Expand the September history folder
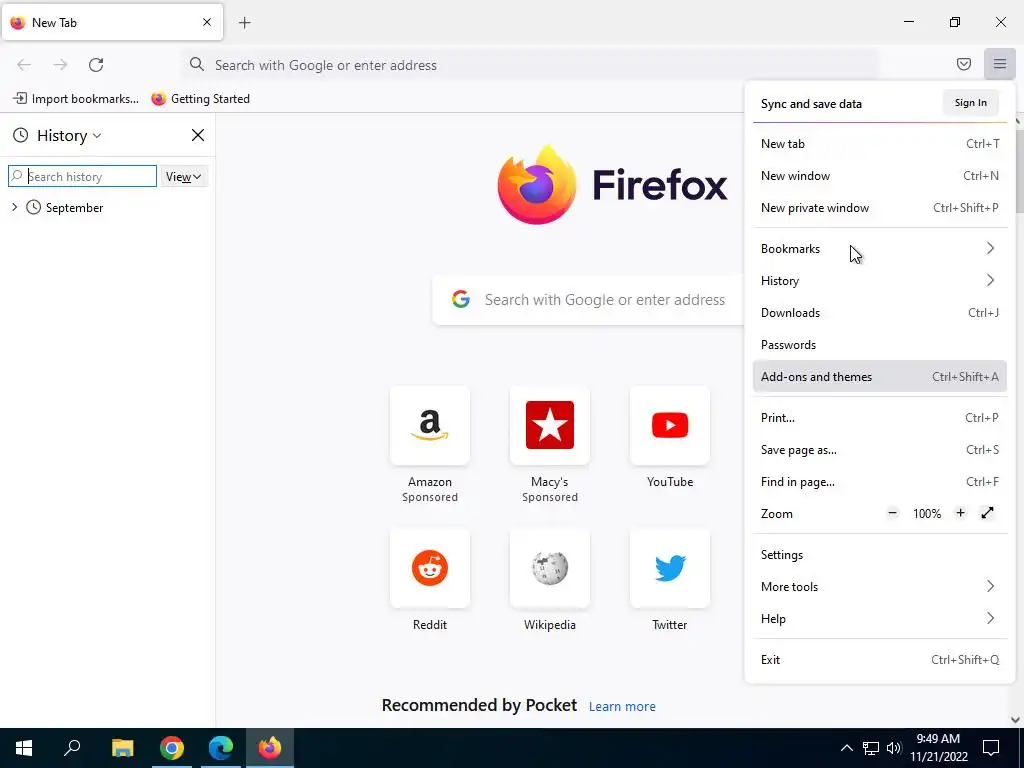Image resolution: width=1024 pixels, height=768 pixels. 14,208
